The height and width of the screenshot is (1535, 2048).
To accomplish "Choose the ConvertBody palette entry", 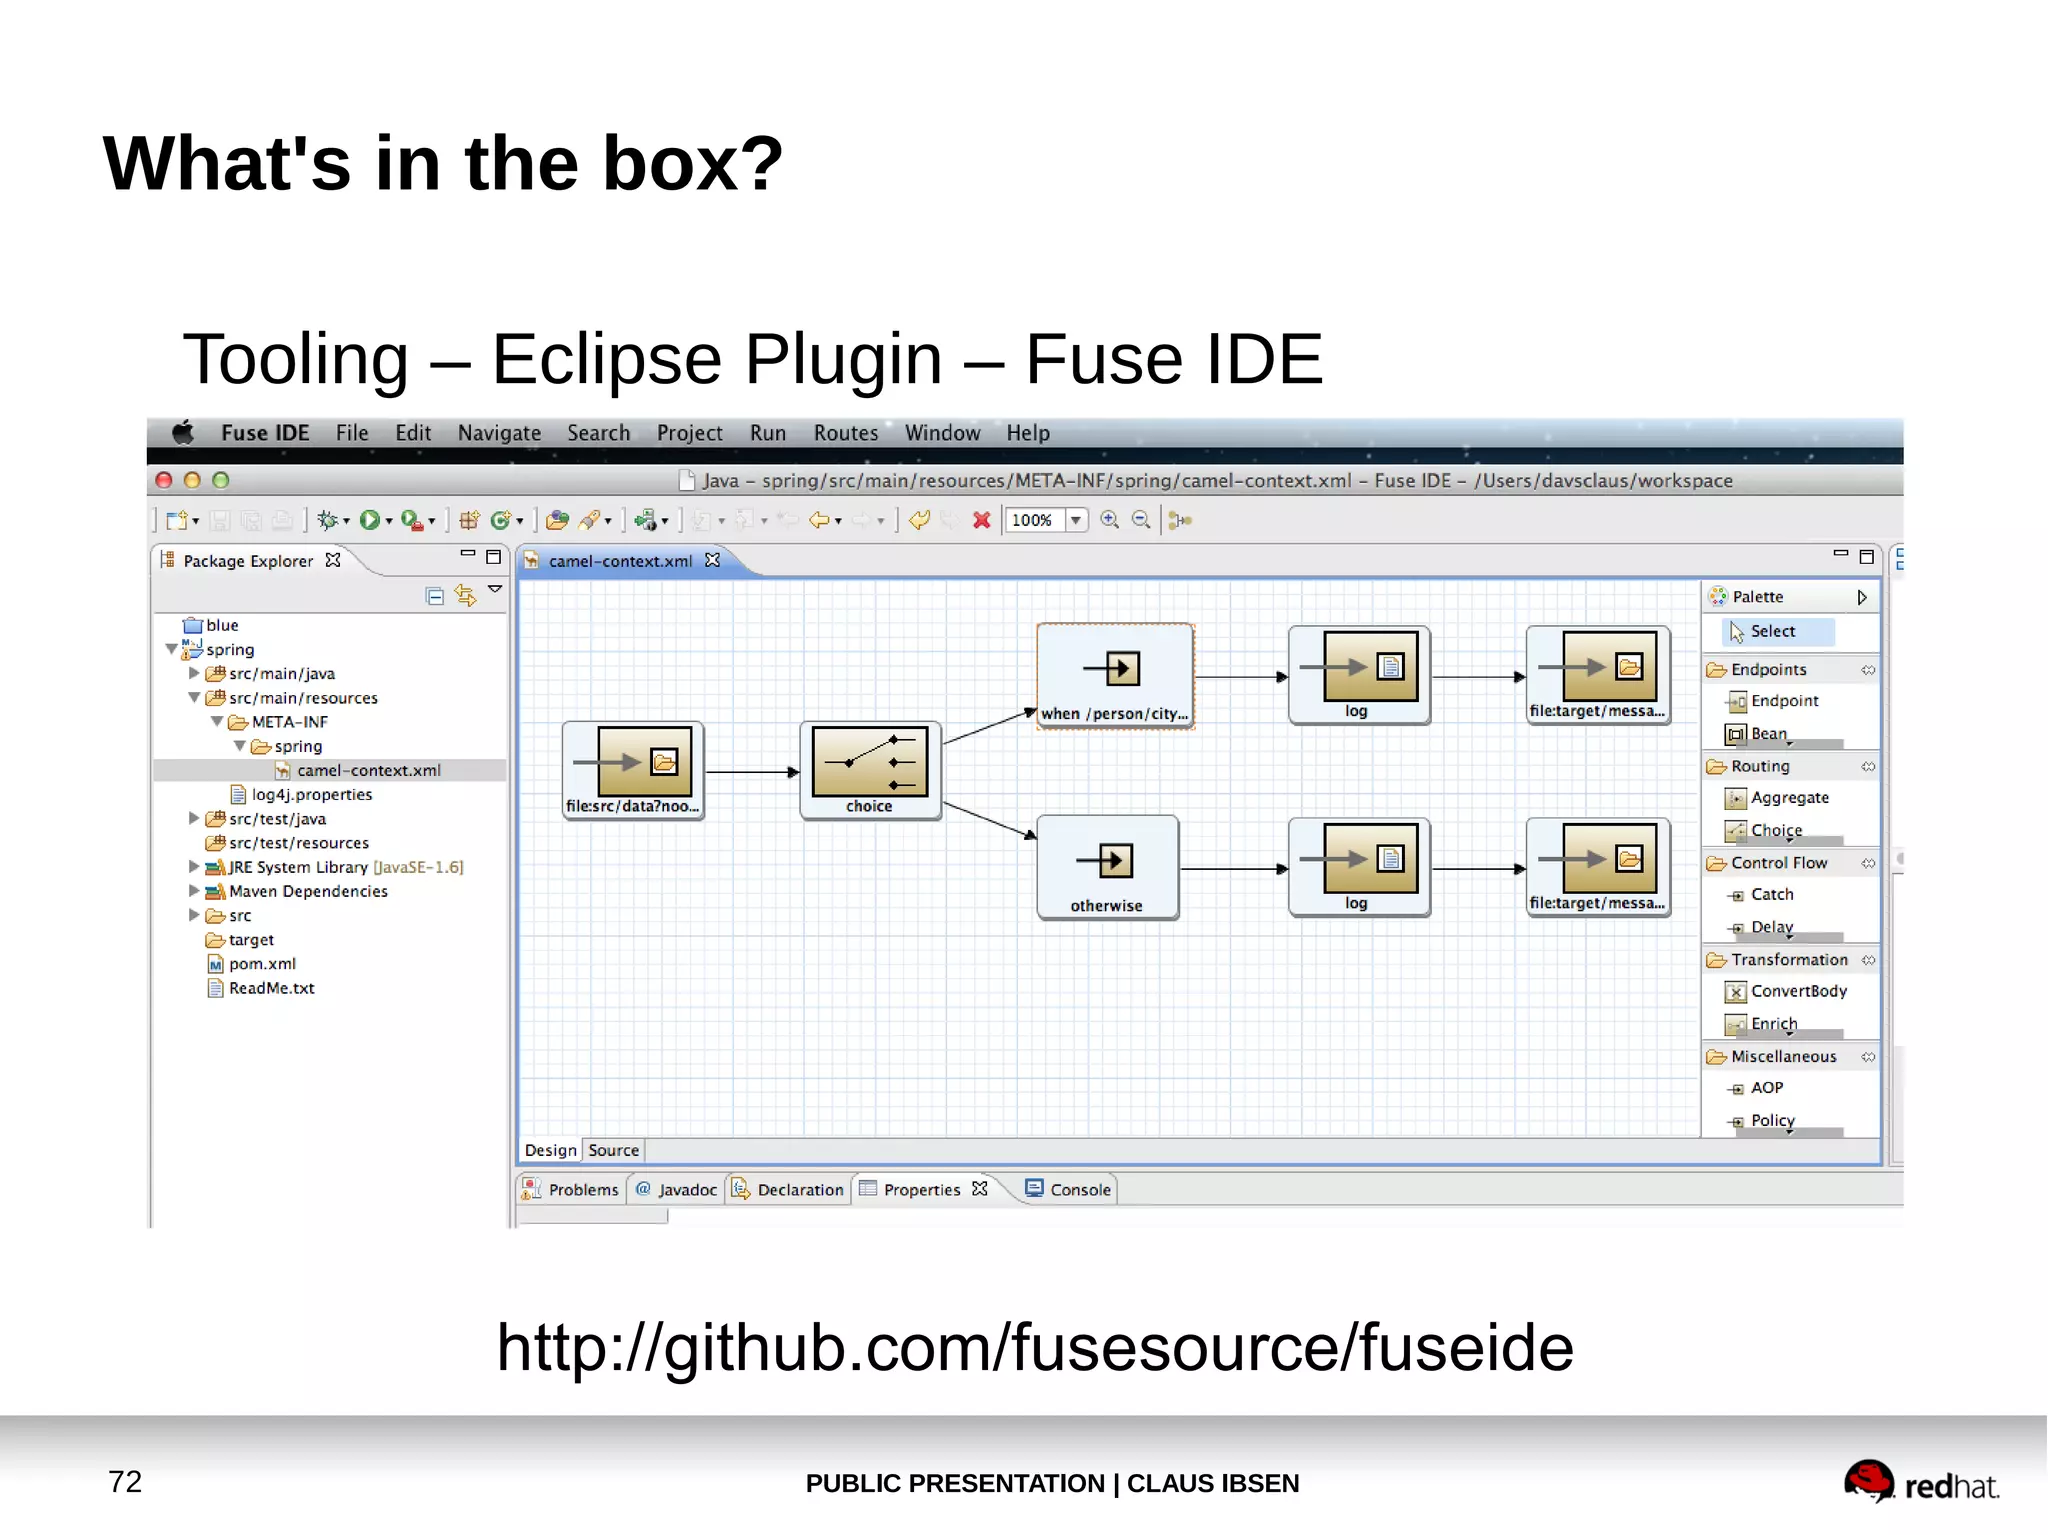I will pyautogui.click(x=1797, y=991).
